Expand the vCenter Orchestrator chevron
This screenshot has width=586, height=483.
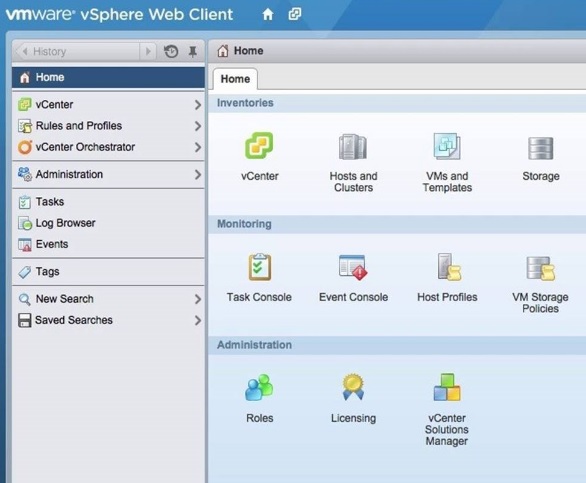[198, 148]
